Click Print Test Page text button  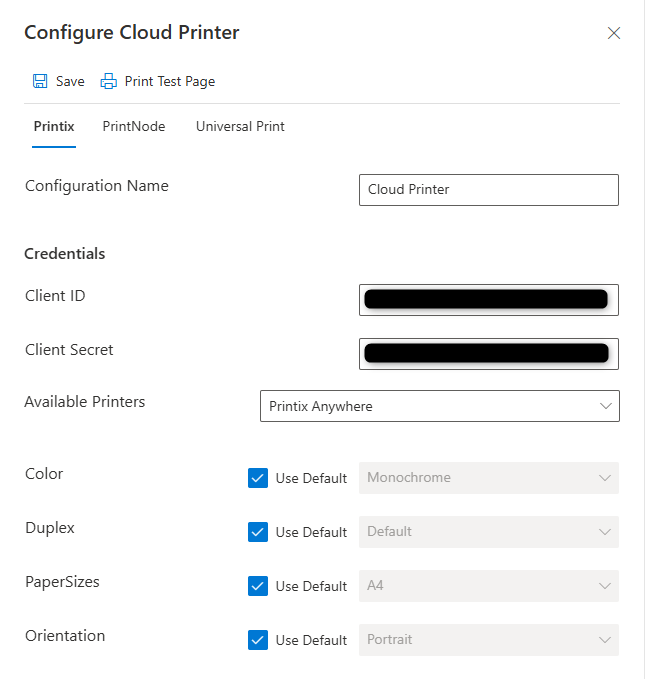[x=170, y=81]
